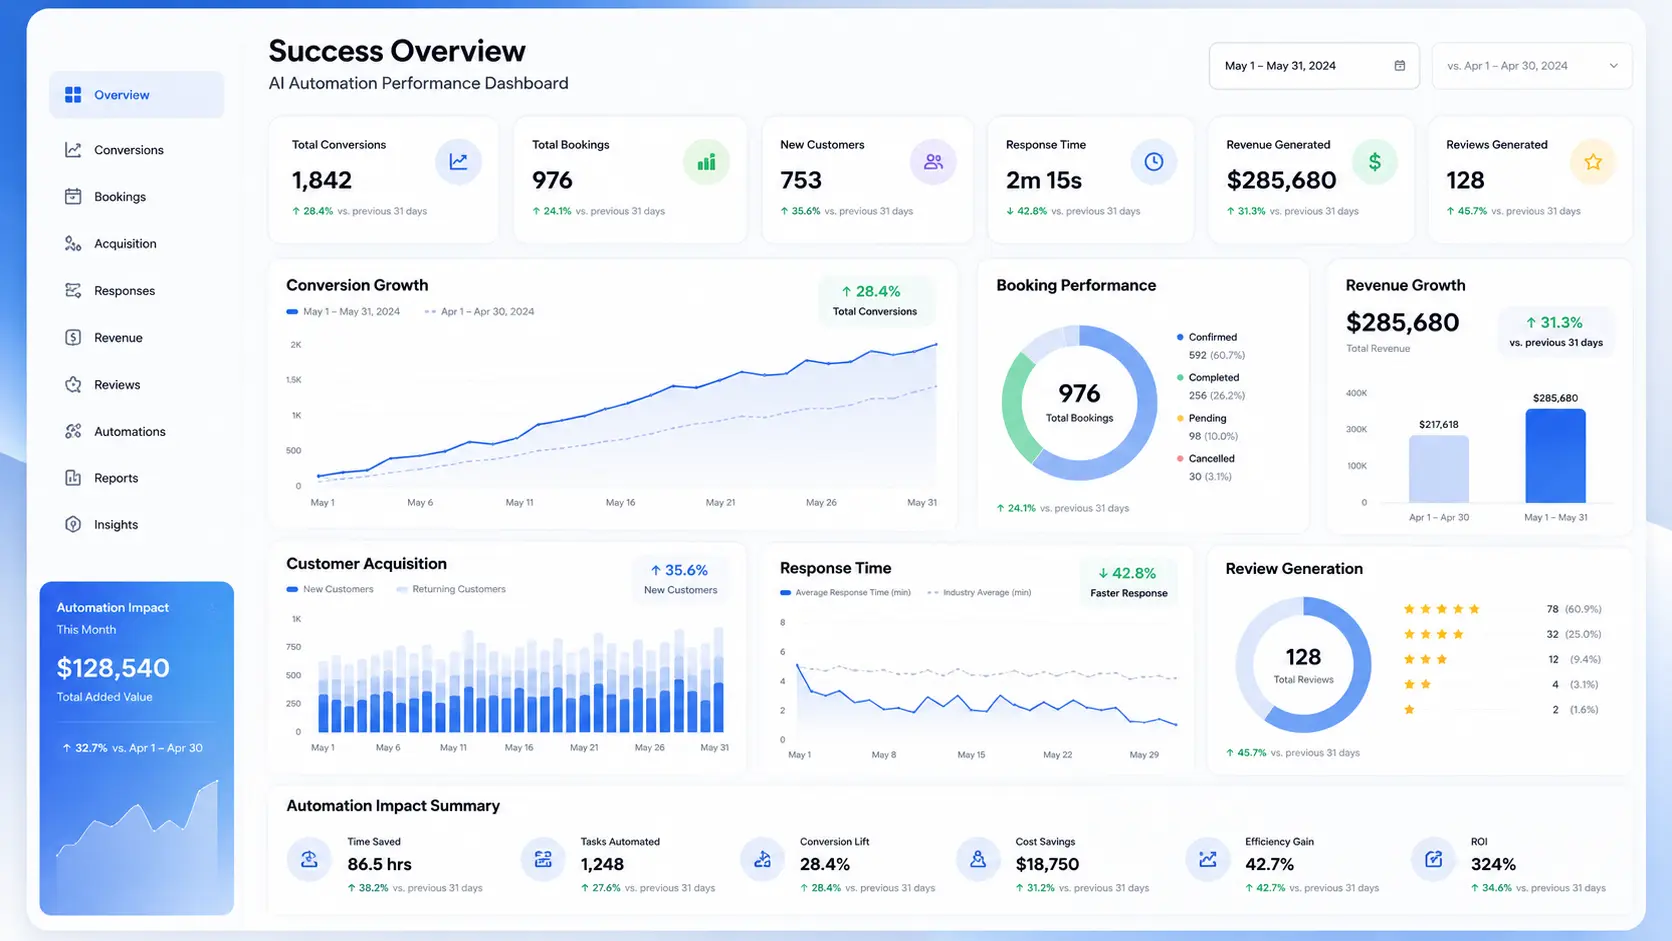Click the 128 Total Reviews donut chart
The image size is (1672, 941).
point(1303,665)
